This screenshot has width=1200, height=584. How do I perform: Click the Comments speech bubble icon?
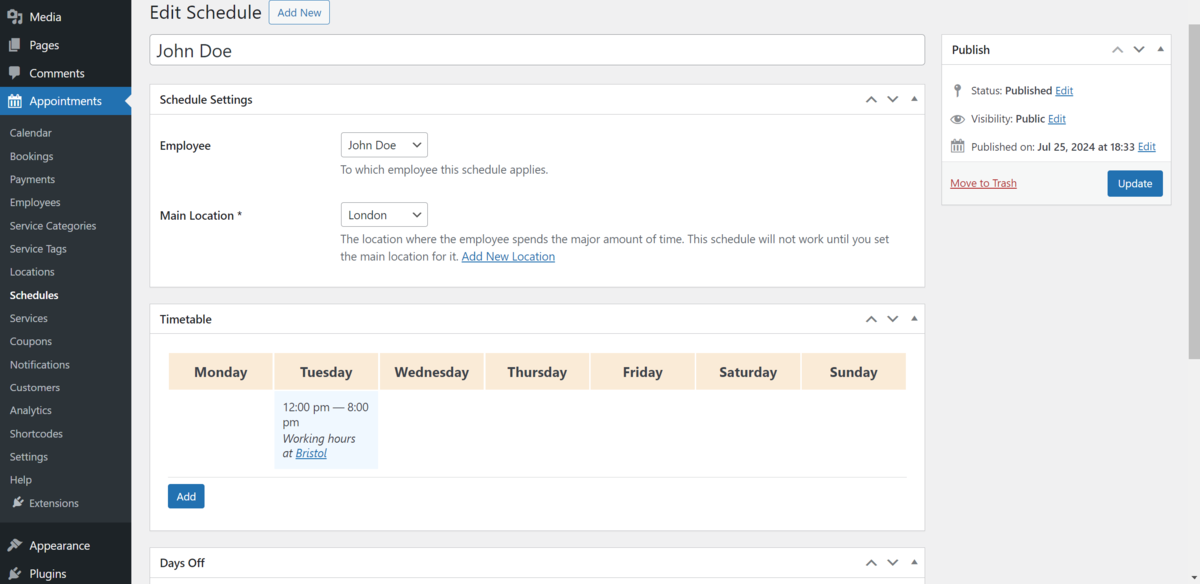tap(15, 73)
